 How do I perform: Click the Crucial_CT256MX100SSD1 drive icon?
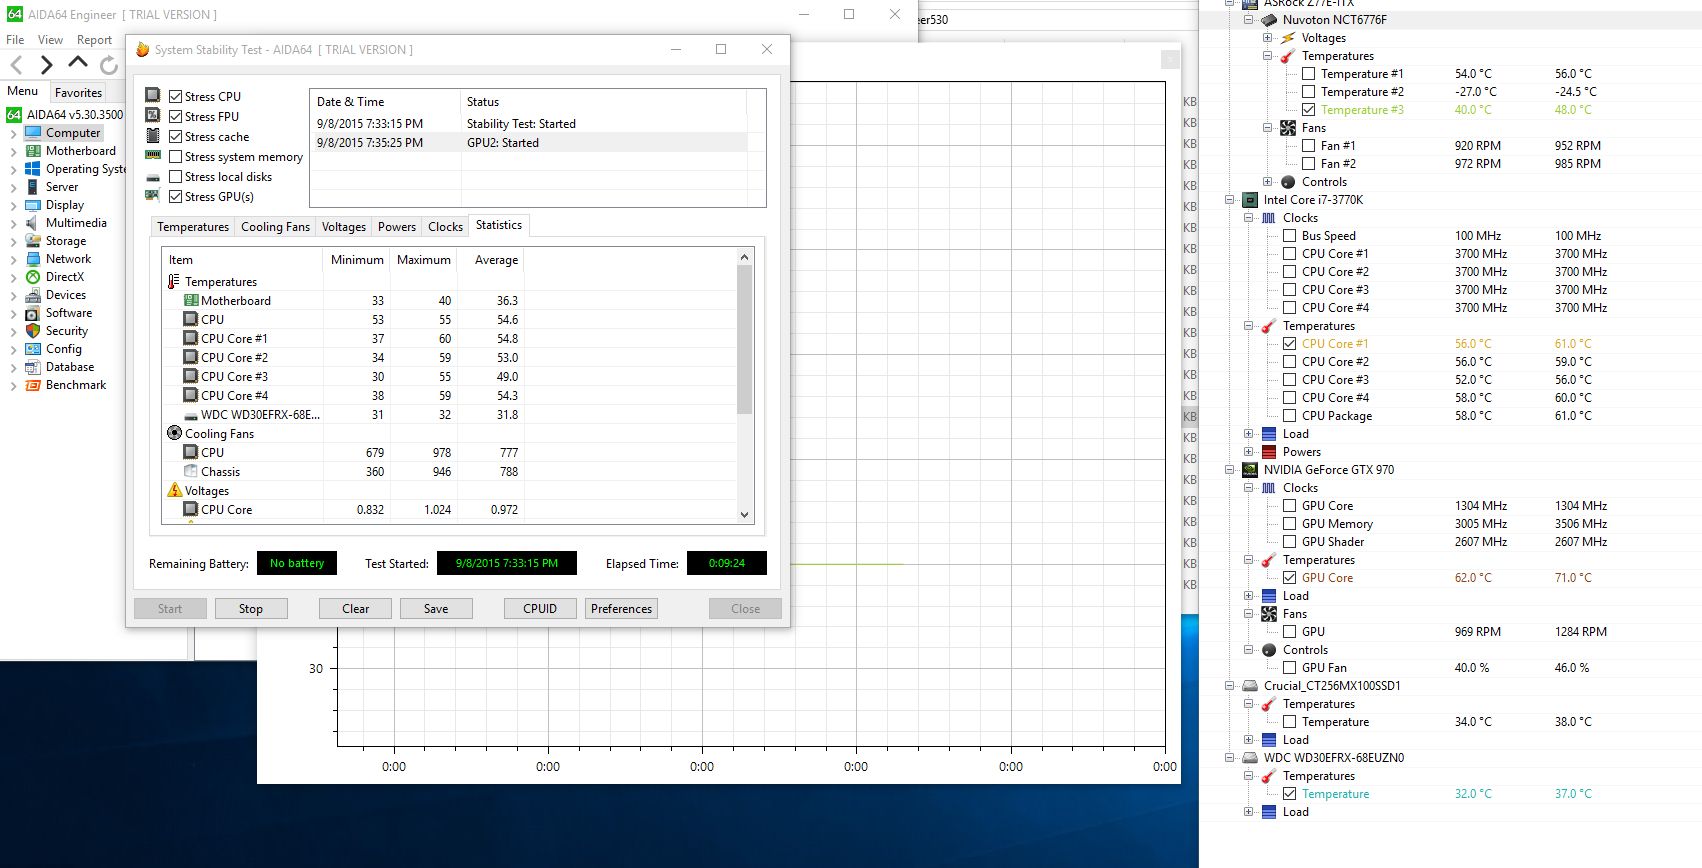point(1250,686)
